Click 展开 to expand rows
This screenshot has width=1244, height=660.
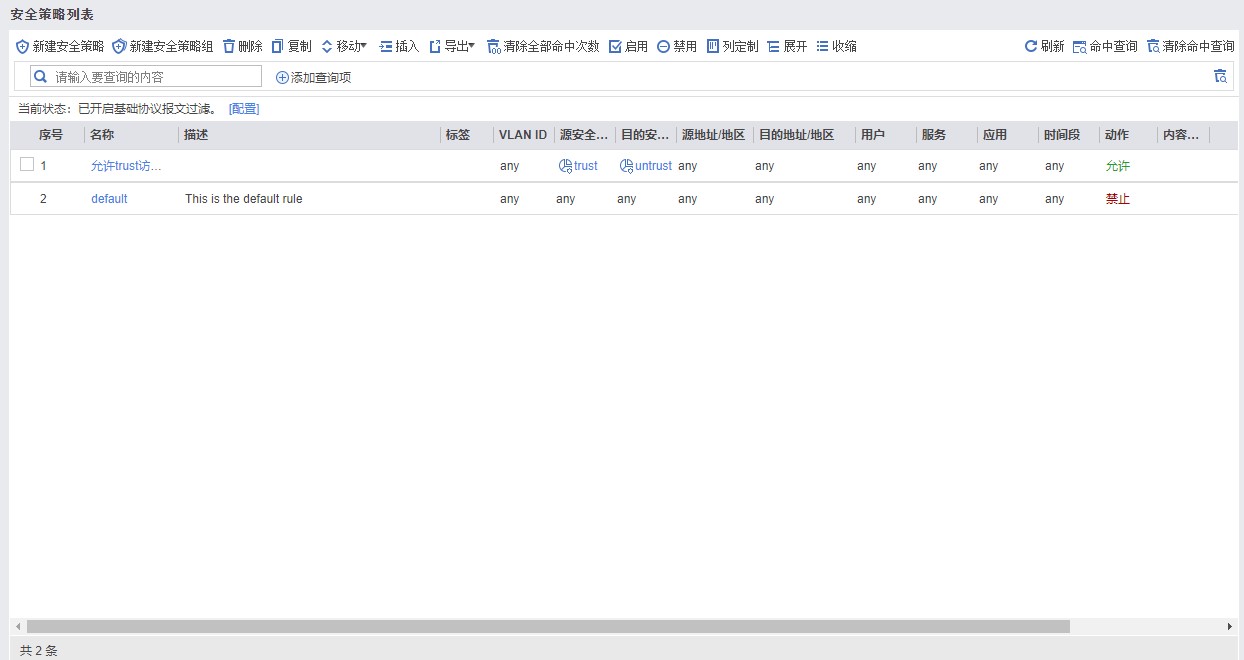[787, 47]
